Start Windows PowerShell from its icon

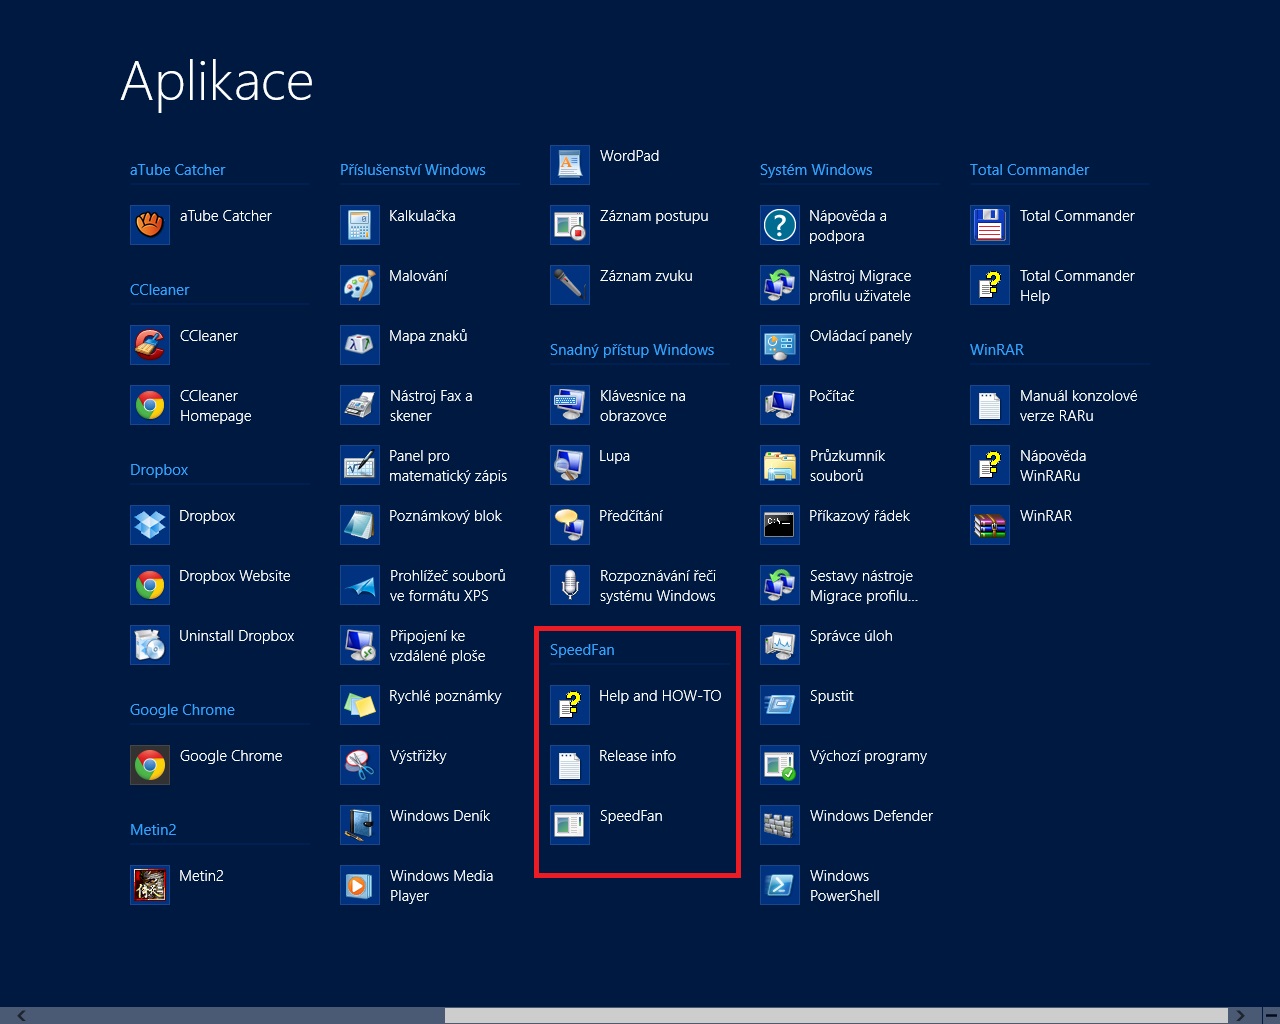(780, 885)
